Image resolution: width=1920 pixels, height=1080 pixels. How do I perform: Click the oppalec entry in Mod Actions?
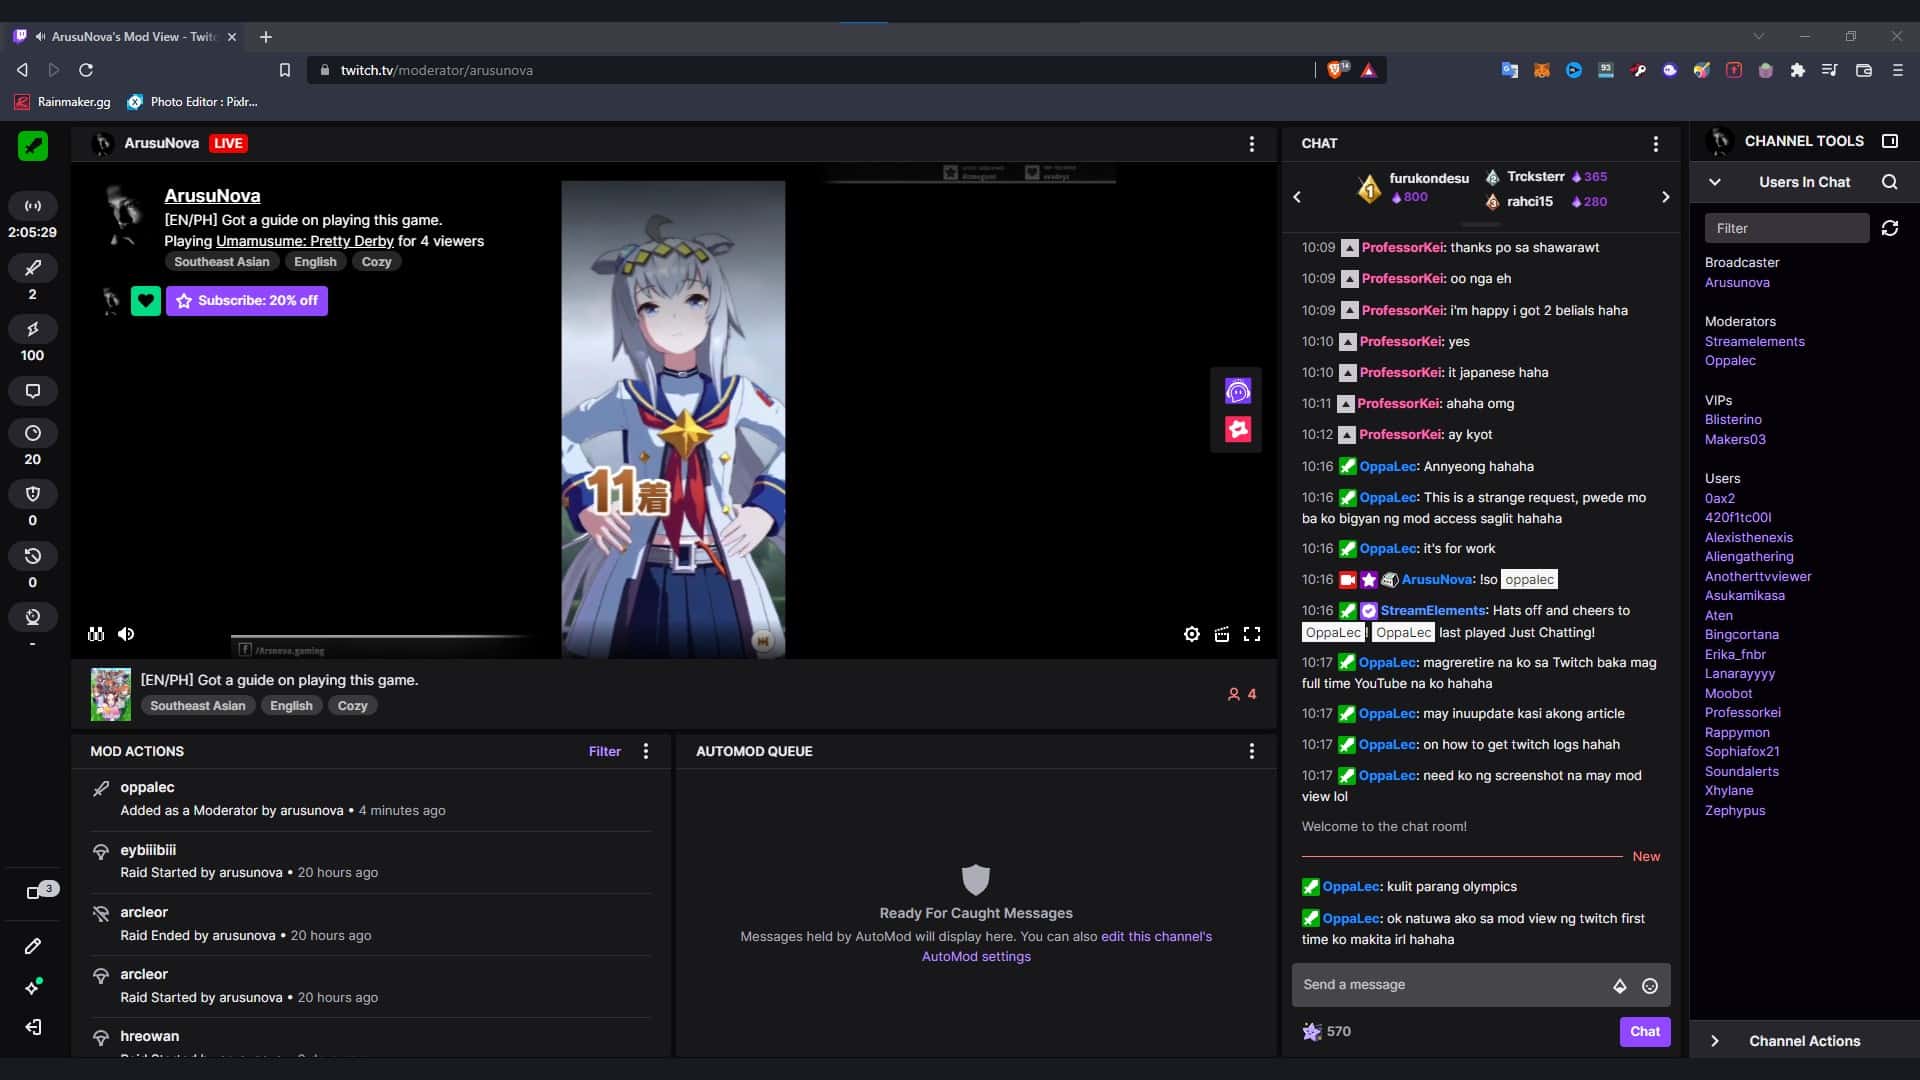[370, 799]
